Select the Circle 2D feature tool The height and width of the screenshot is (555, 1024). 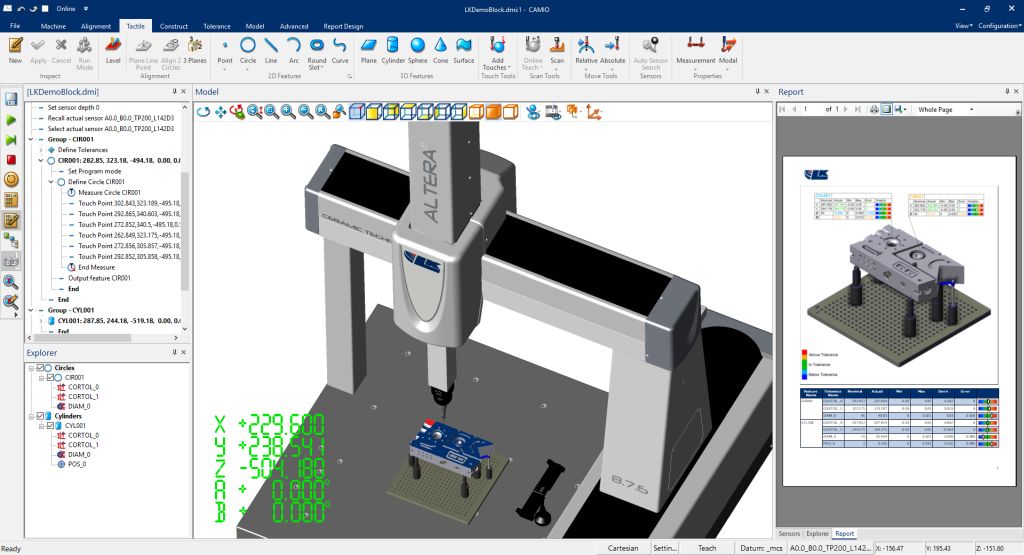tap(248, 52)
